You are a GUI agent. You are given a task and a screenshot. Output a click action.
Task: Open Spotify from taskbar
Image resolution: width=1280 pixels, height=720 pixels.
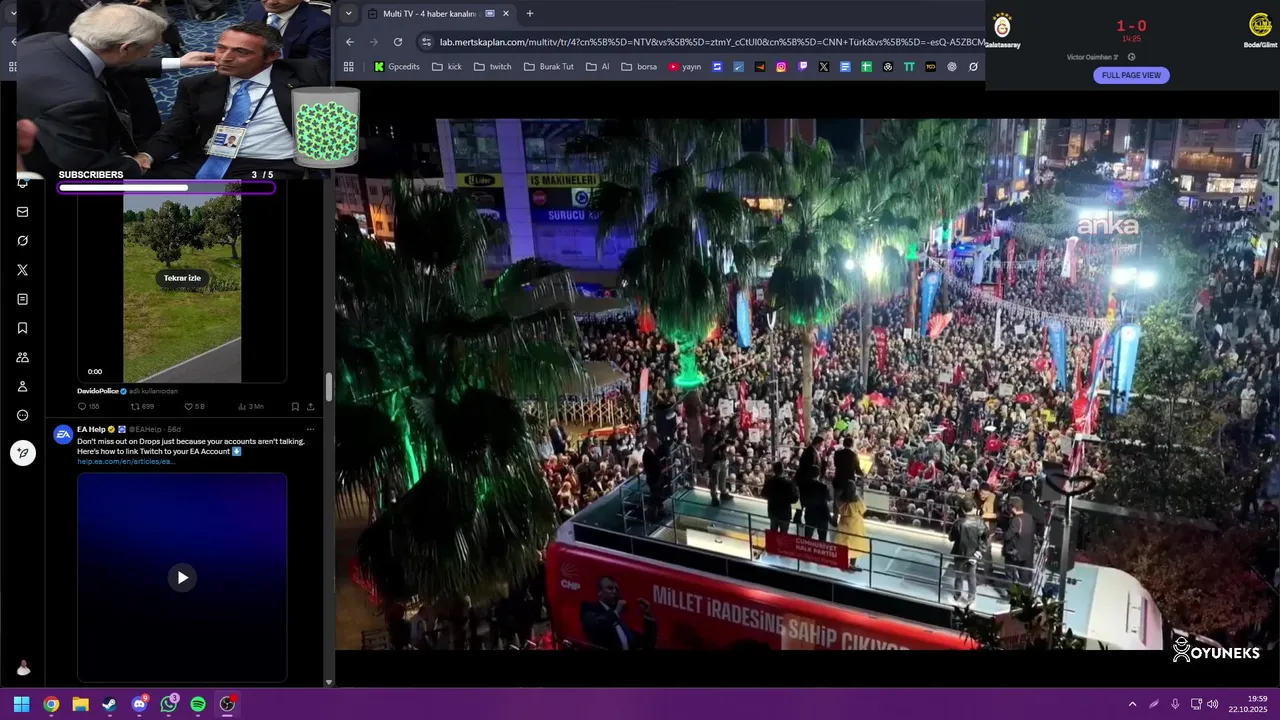198,704
